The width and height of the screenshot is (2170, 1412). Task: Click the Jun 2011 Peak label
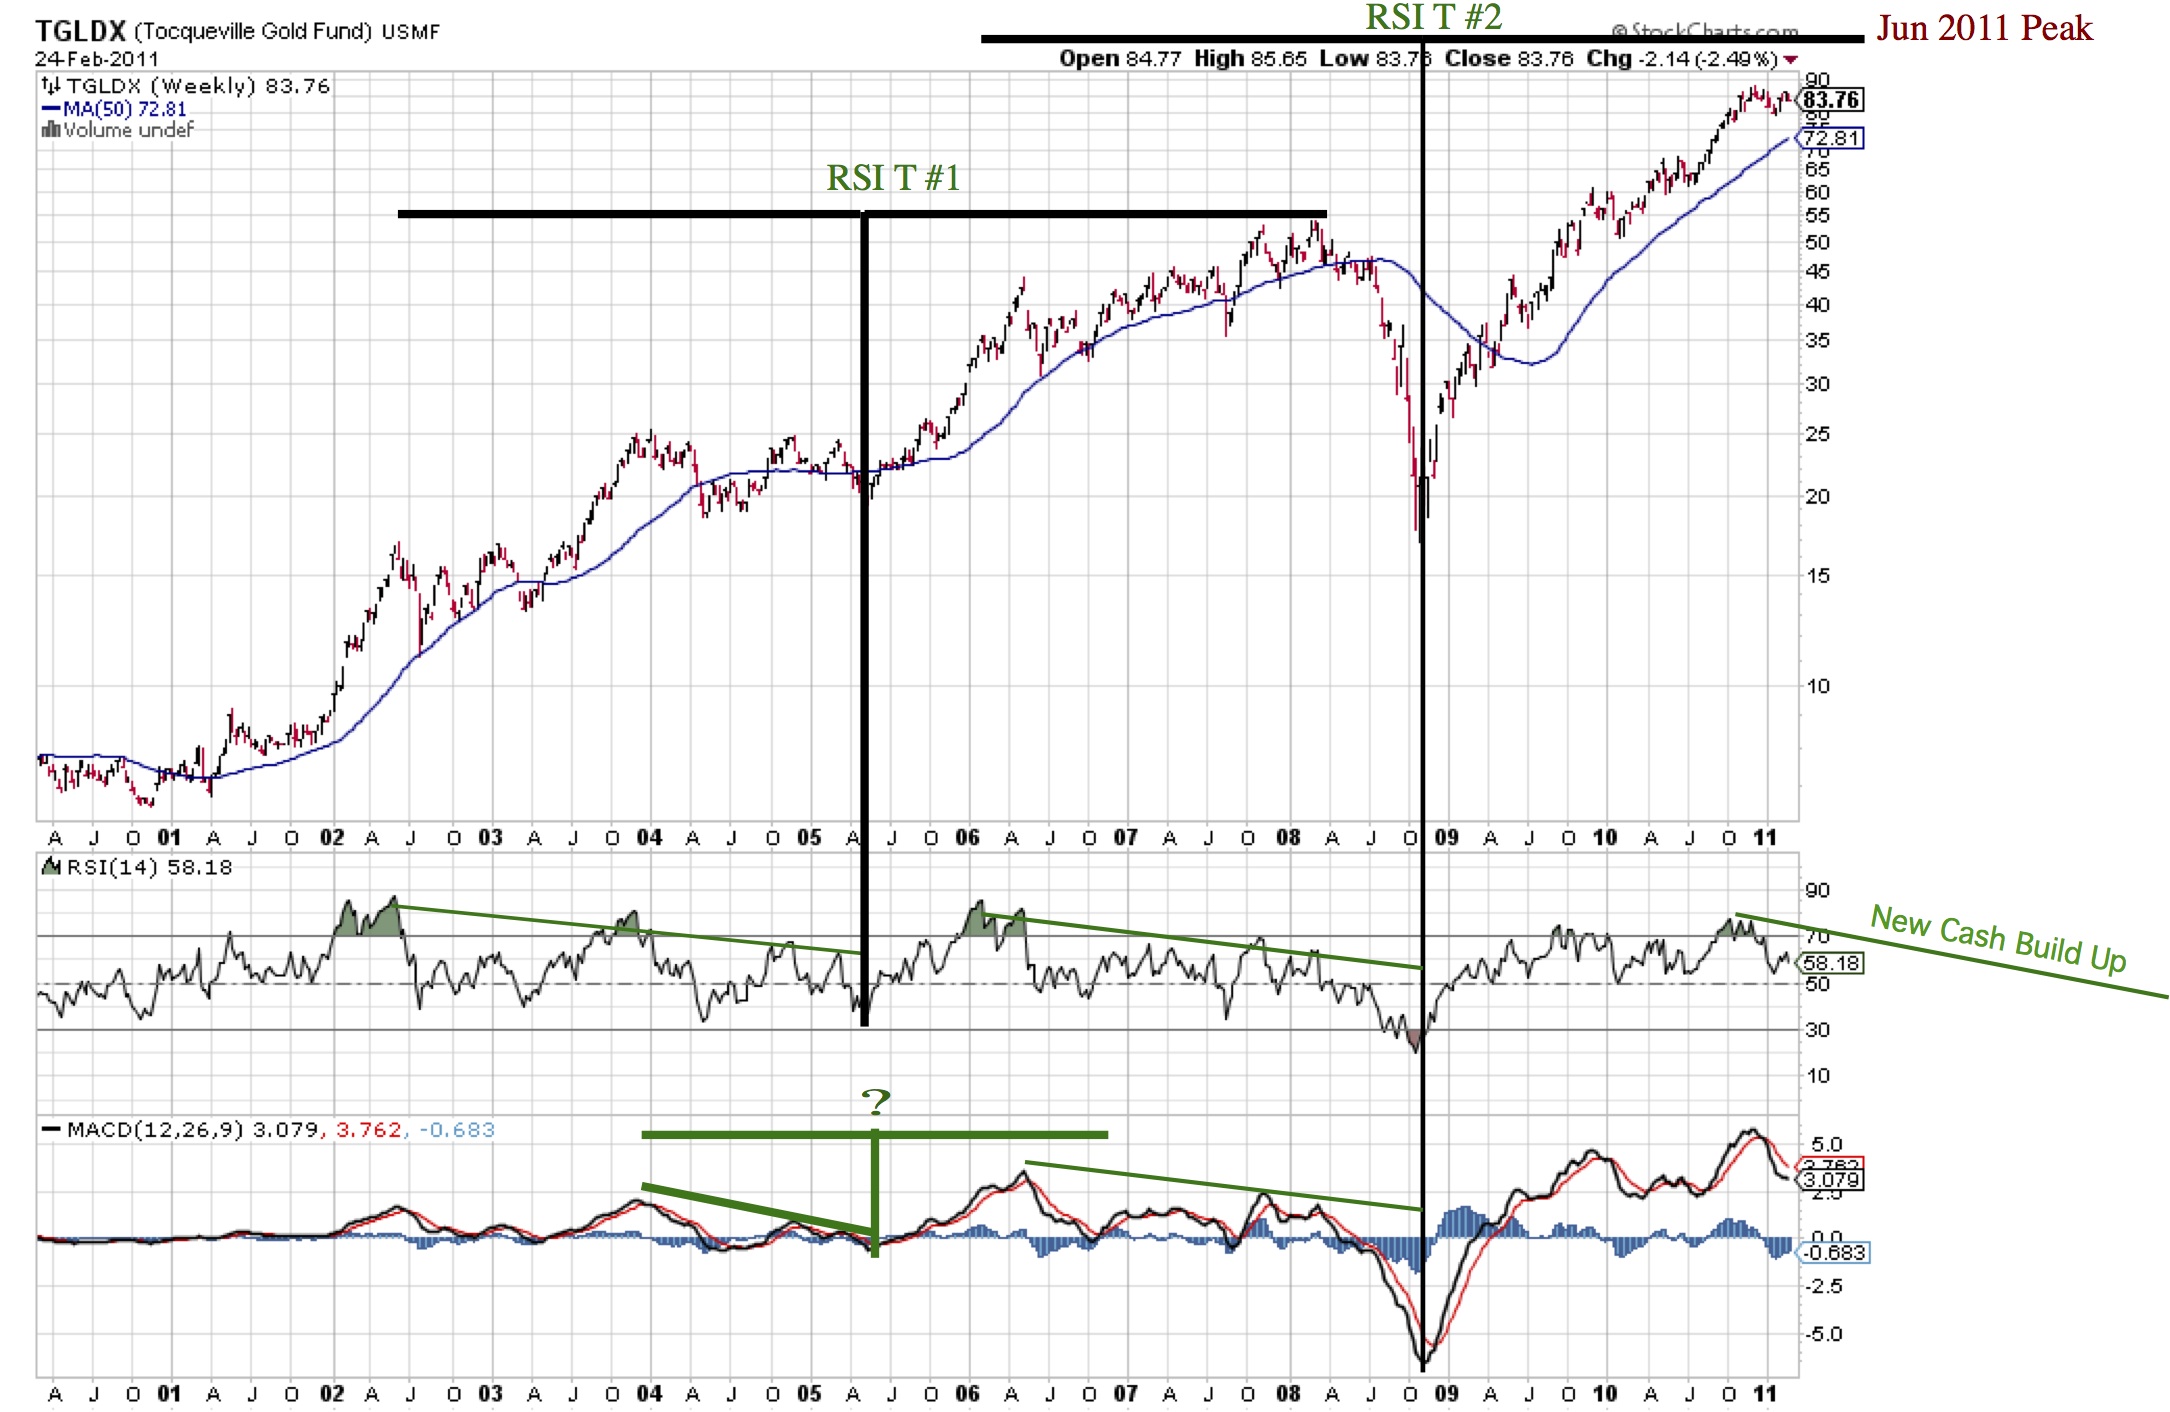(1984, 28)
